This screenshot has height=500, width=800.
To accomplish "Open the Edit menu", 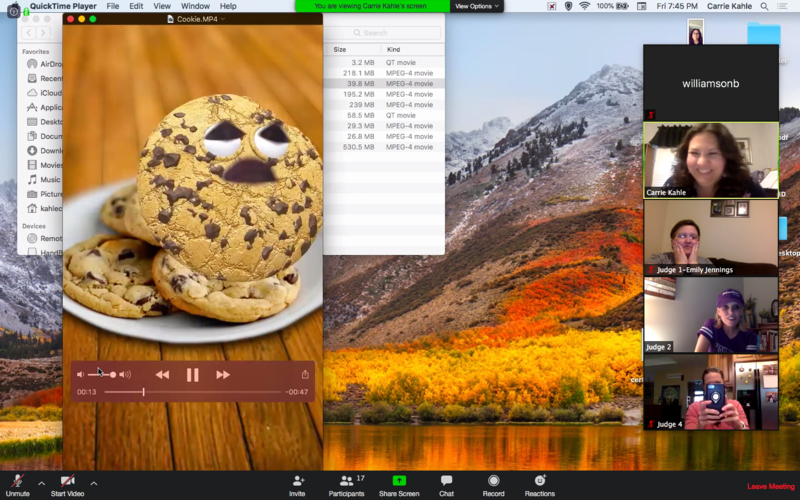I will point(136,6).
